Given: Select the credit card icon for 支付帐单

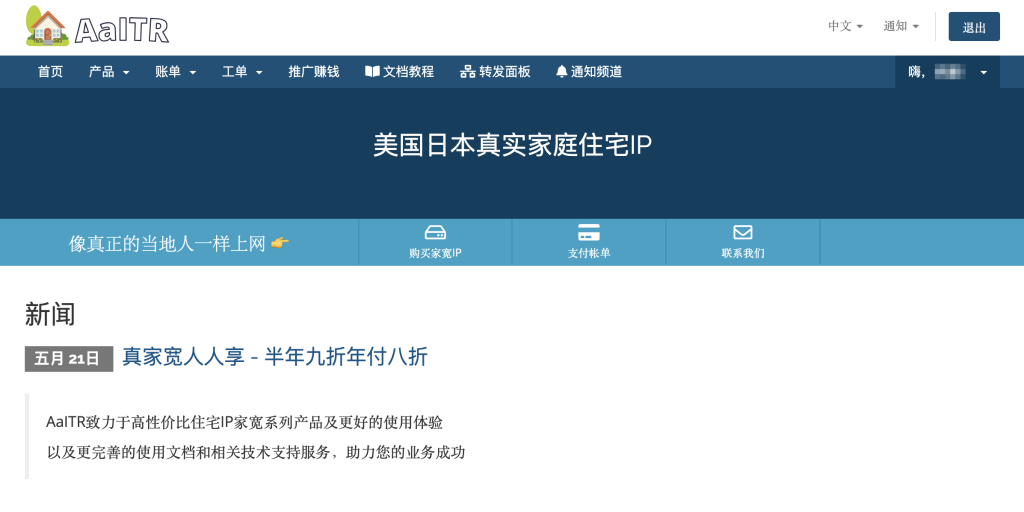Looking at the screenshot, I should click(589, 233).
